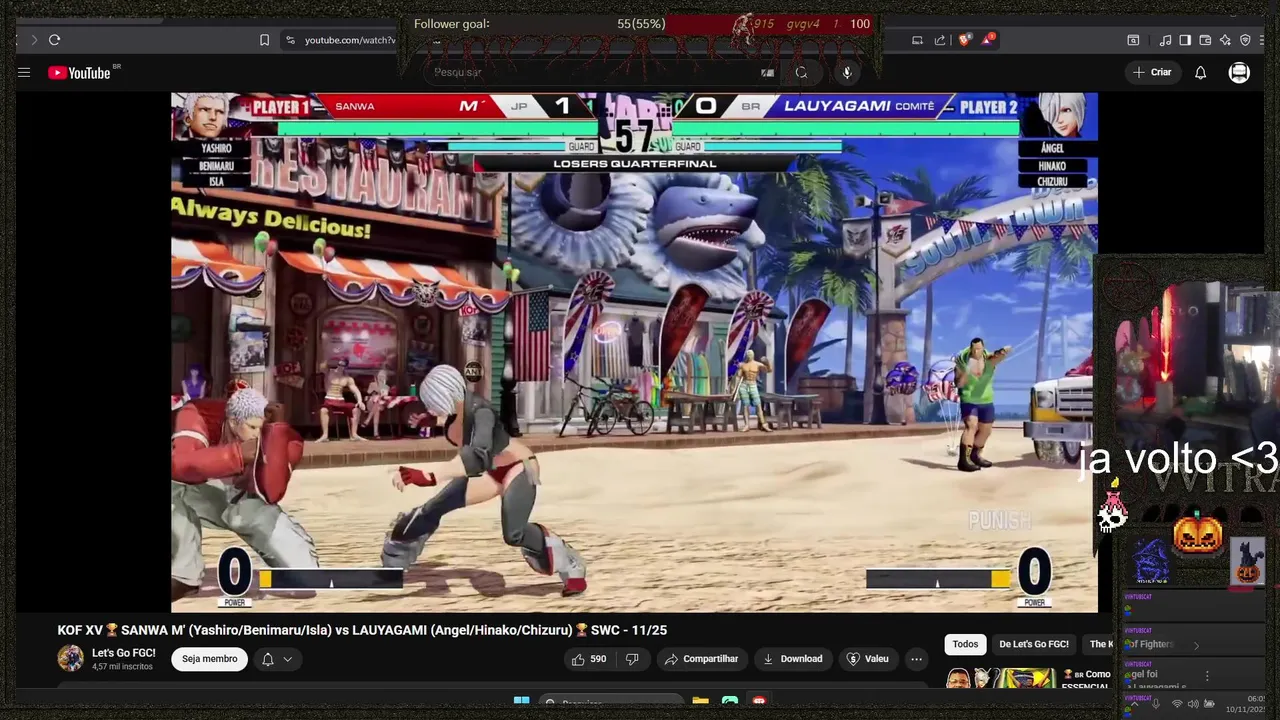Open the tab search icon
The image size is (1280, 720).
(1133, 40)
